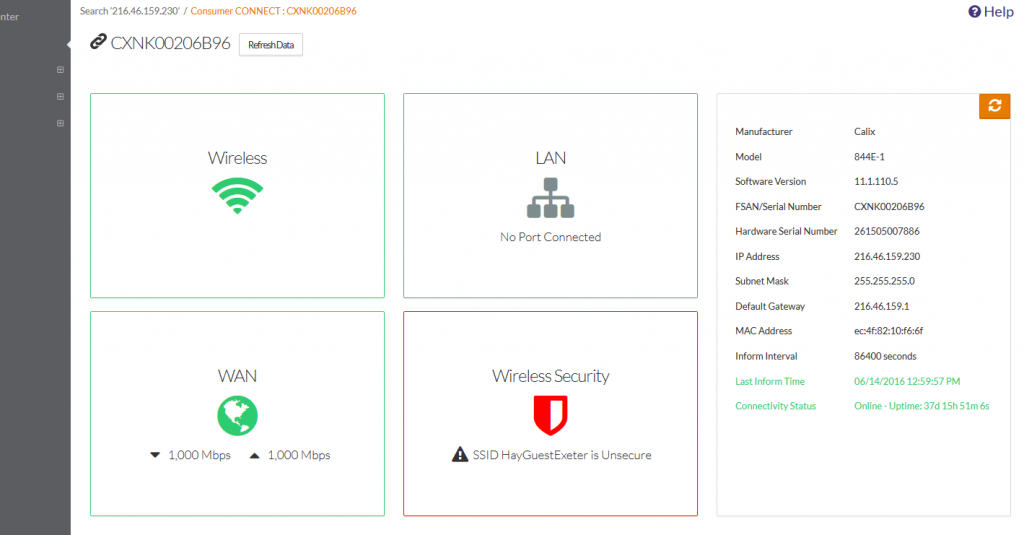The height and width of the screenshot is (535, 1024).
Task: Click the 'No Port Connected' LAN status
Action: (550, 237)
